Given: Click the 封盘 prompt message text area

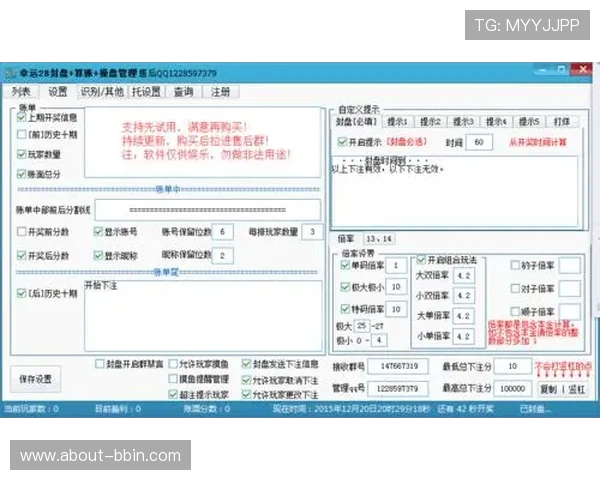Looking at the screenshot, I should 455,191.
